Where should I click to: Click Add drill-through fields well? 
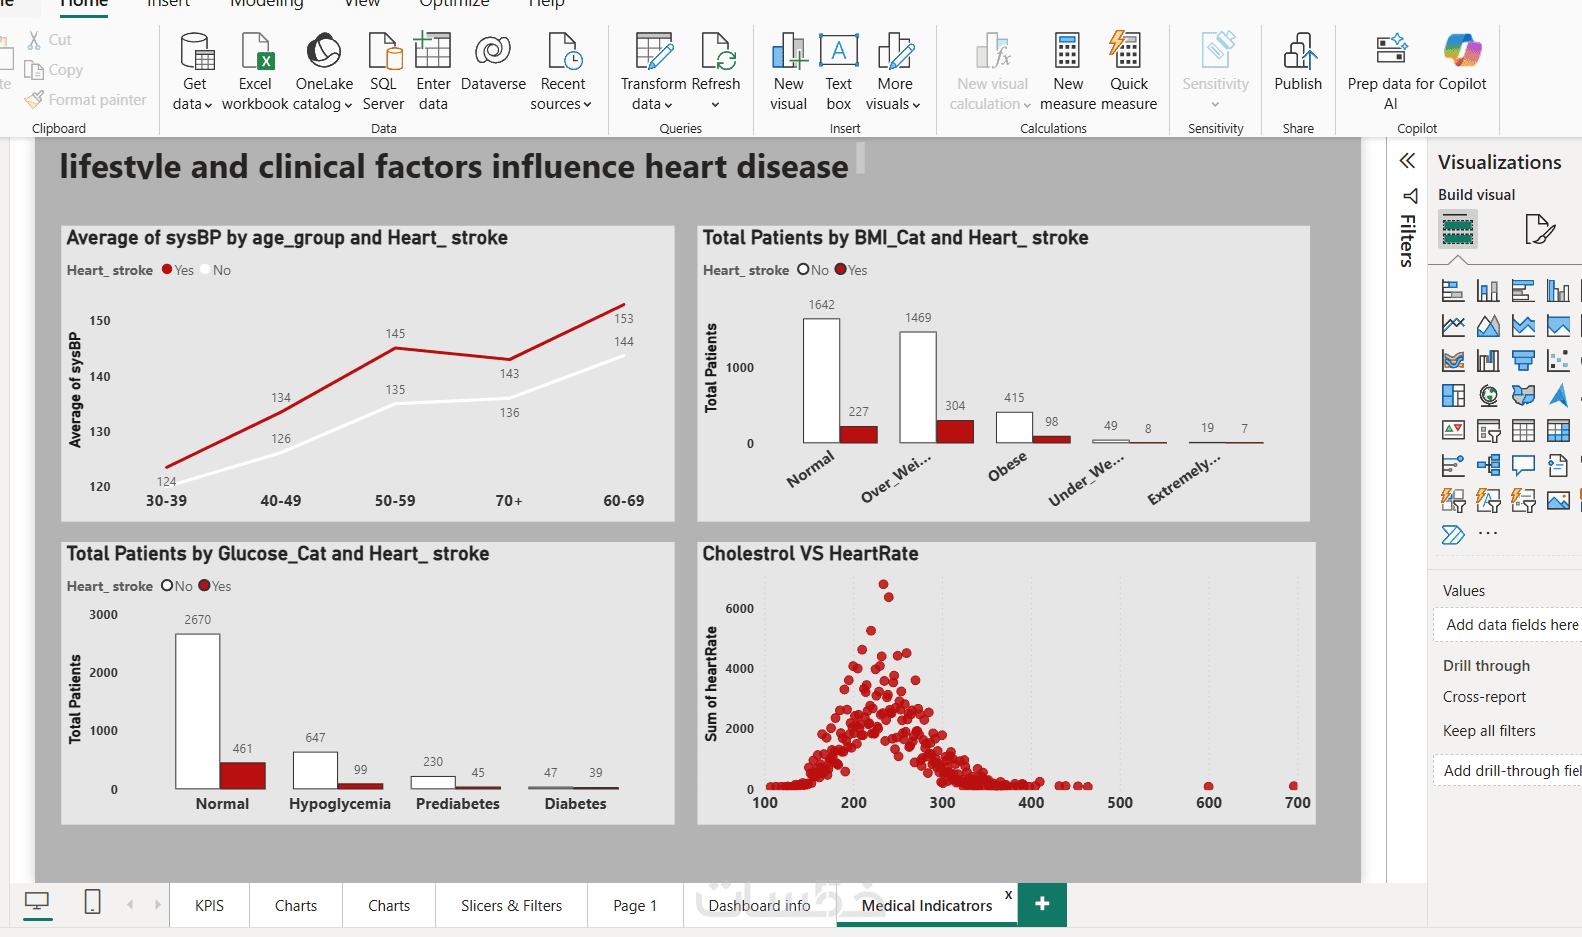coord(1511,770)
